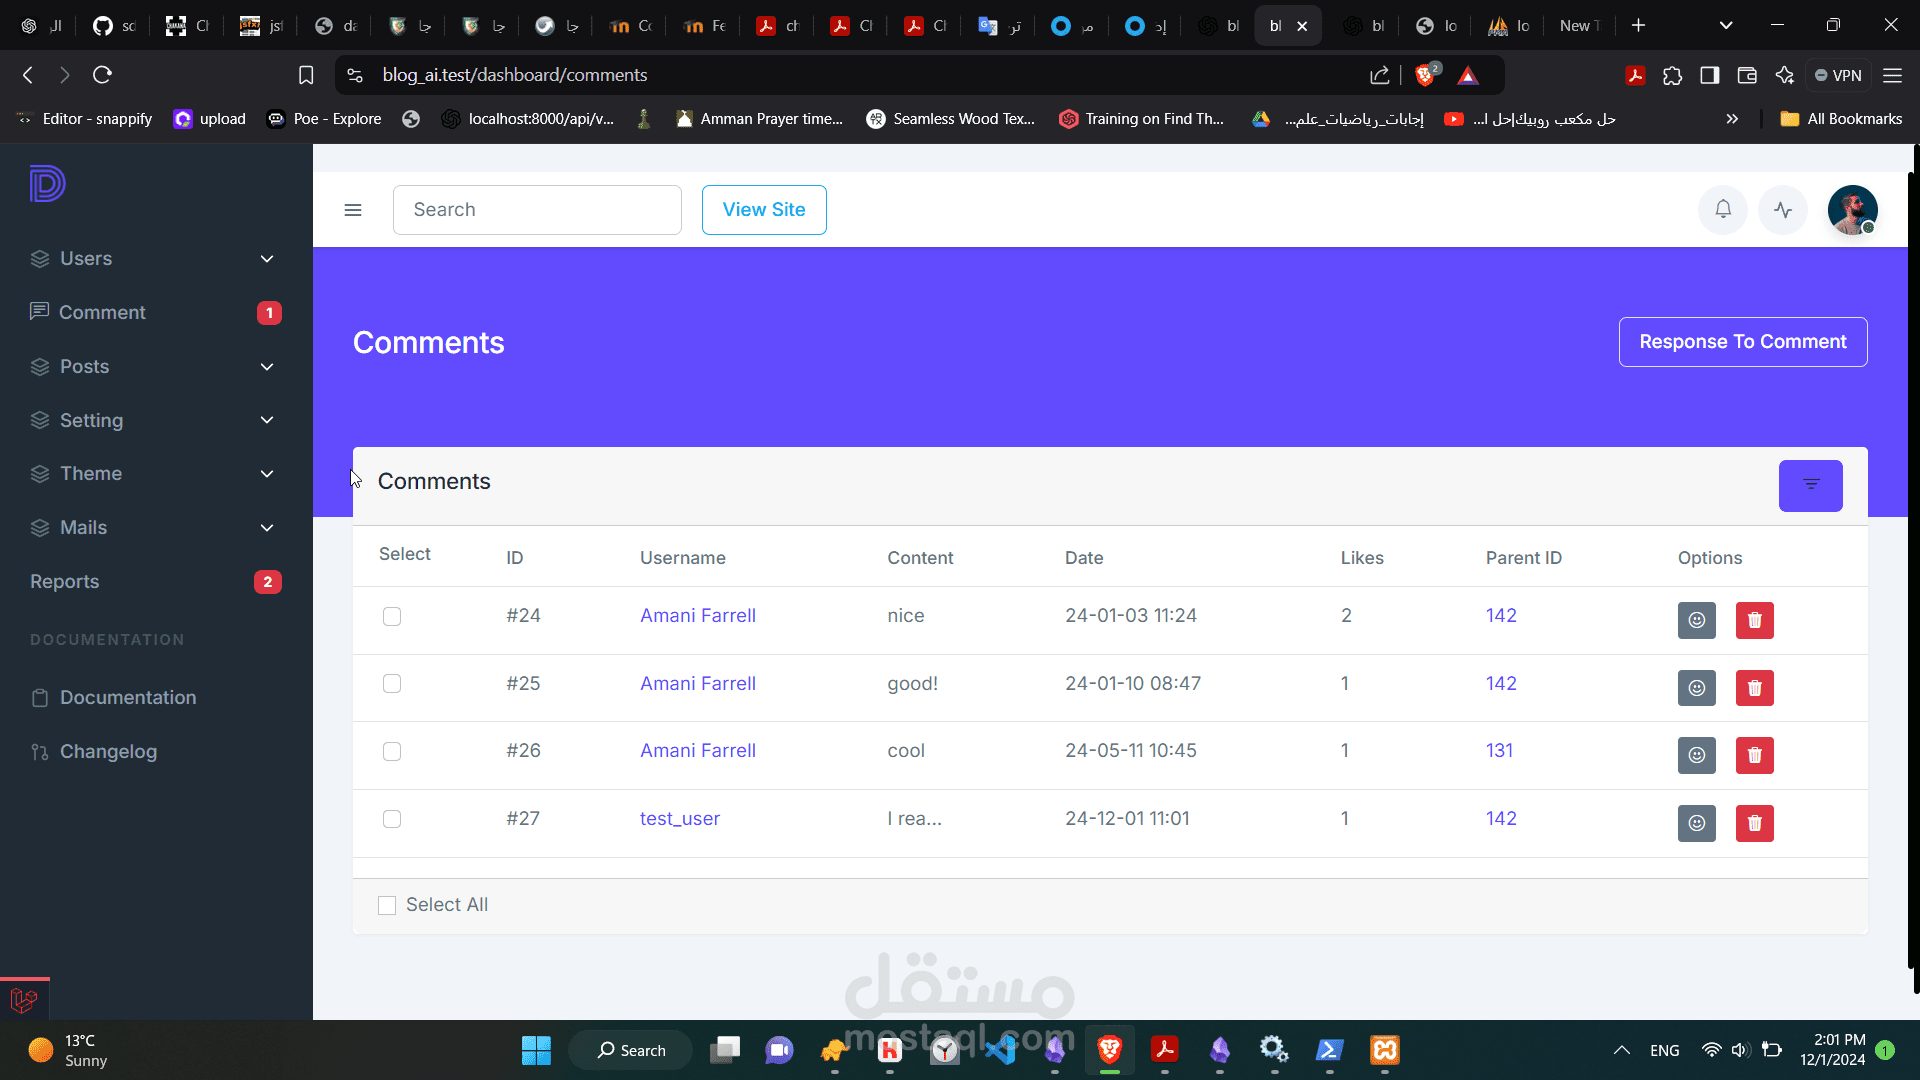Delete comment #27 with trash icon
This screenshot has height=1080, width=1920.
click(1754, 823)
